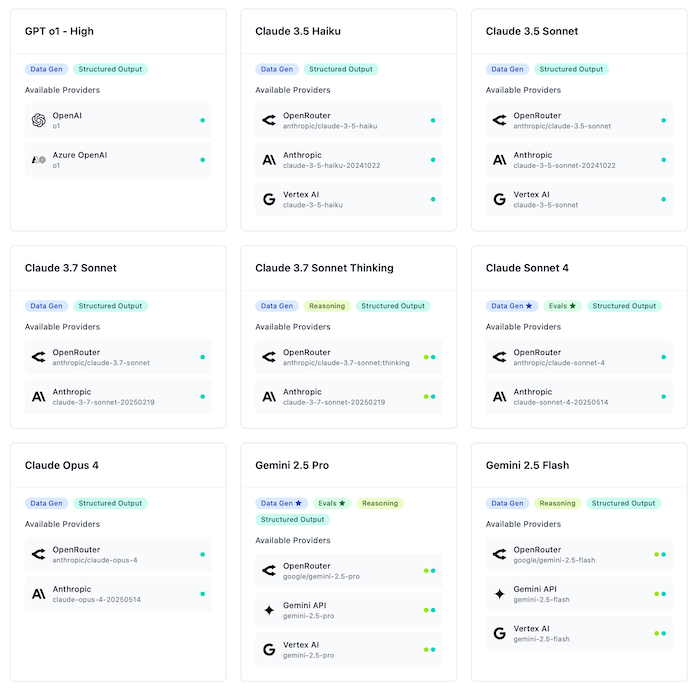The height and width of the screenshot is (691, 700).
Task: Click the OpenAI logo in GPT o1 card
Action: (38, 120)
